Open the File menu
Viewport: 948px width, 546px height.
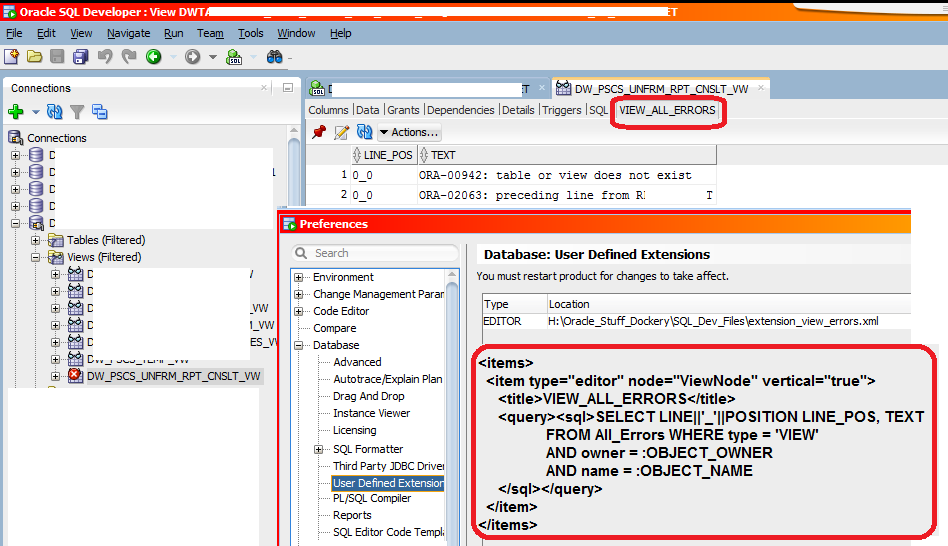14,33
